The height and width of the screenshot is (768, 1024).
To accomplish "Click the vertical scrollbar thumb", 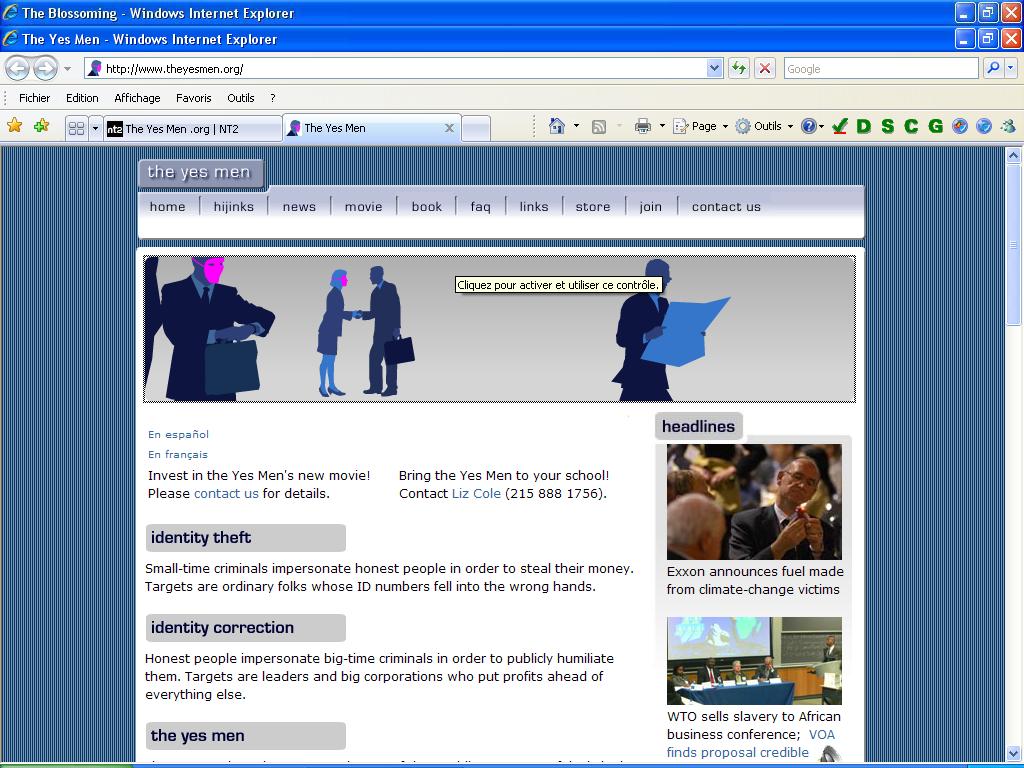I will (1013, 244).
